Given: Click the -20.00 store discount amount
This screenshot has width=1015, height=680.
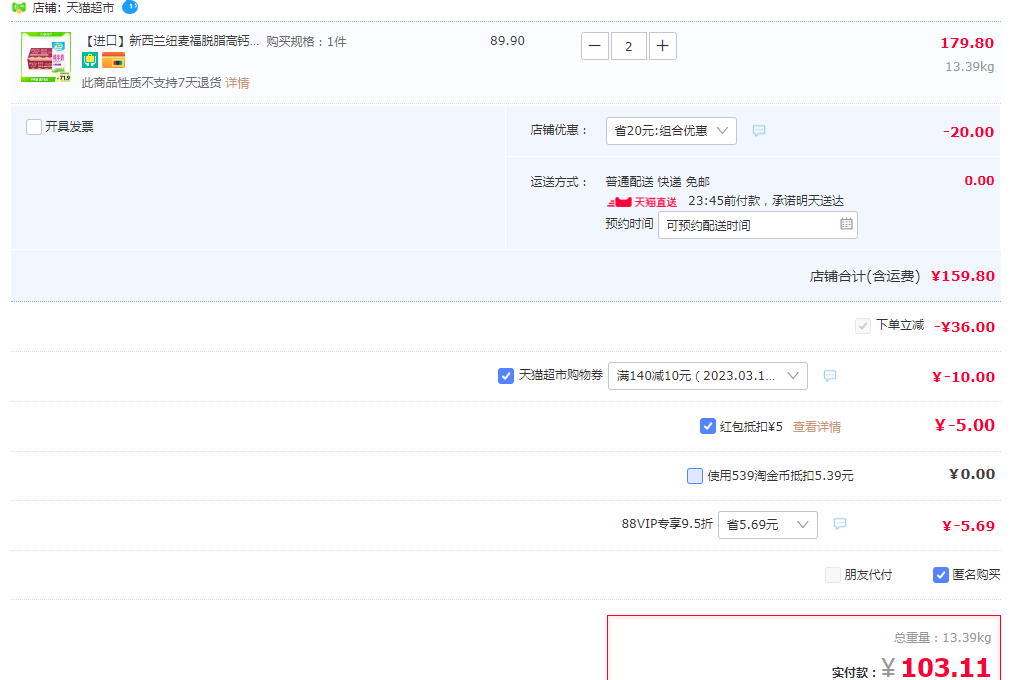Looking at the screenshot, I should tap(968, 132).
